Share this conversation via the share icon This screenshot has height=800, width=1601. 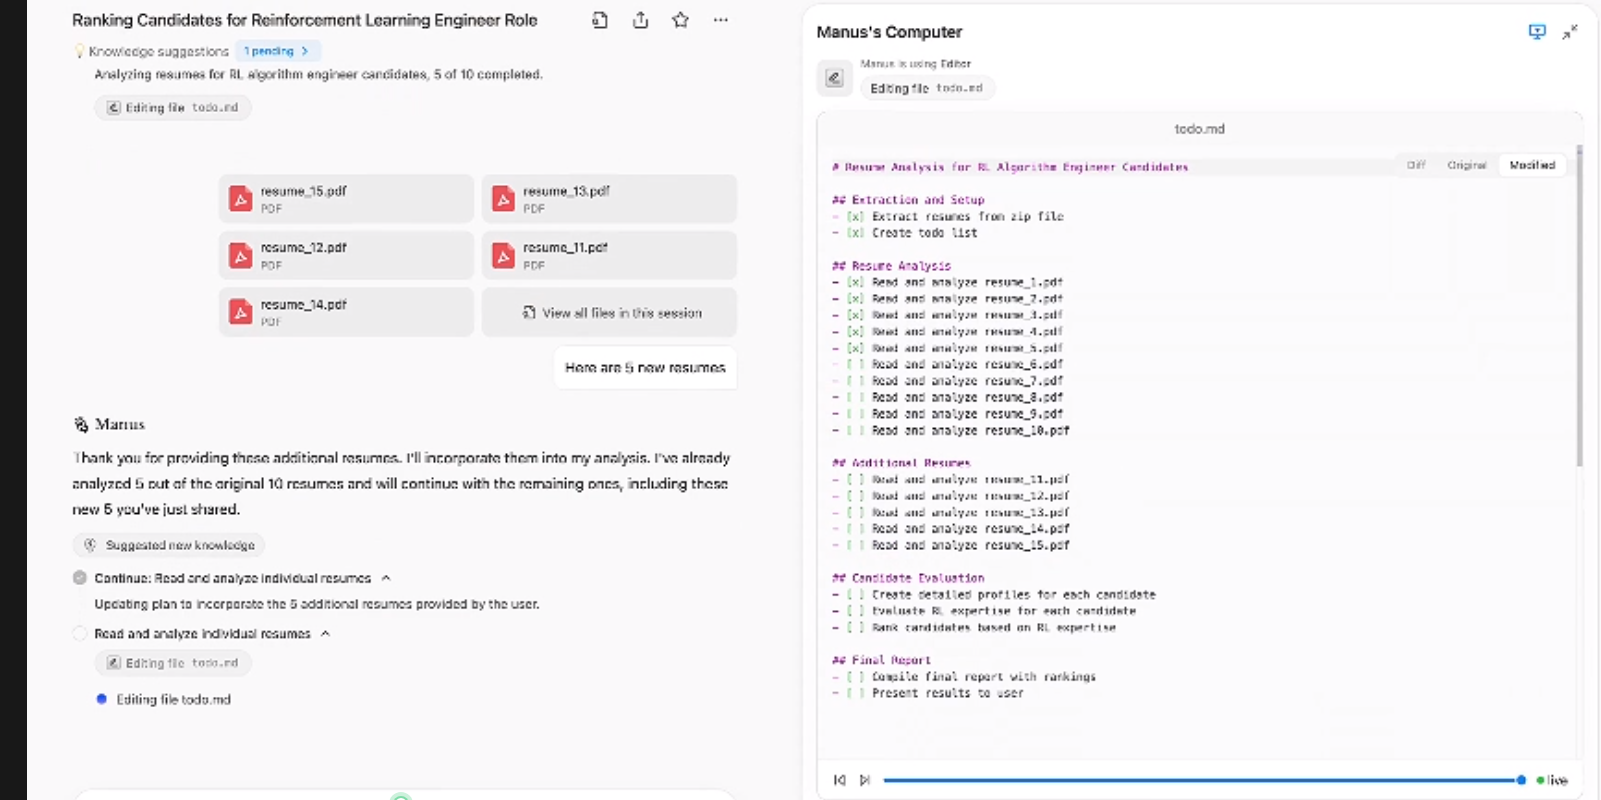click(640, 20)
